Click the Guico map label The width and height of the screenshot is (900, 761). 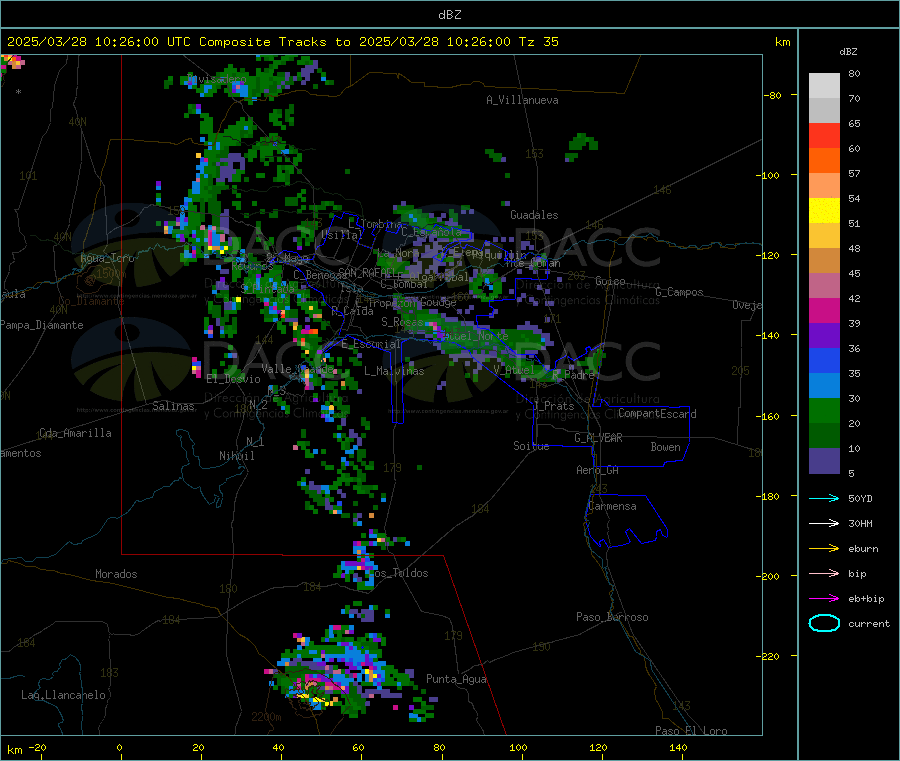[x=610, y=281]
